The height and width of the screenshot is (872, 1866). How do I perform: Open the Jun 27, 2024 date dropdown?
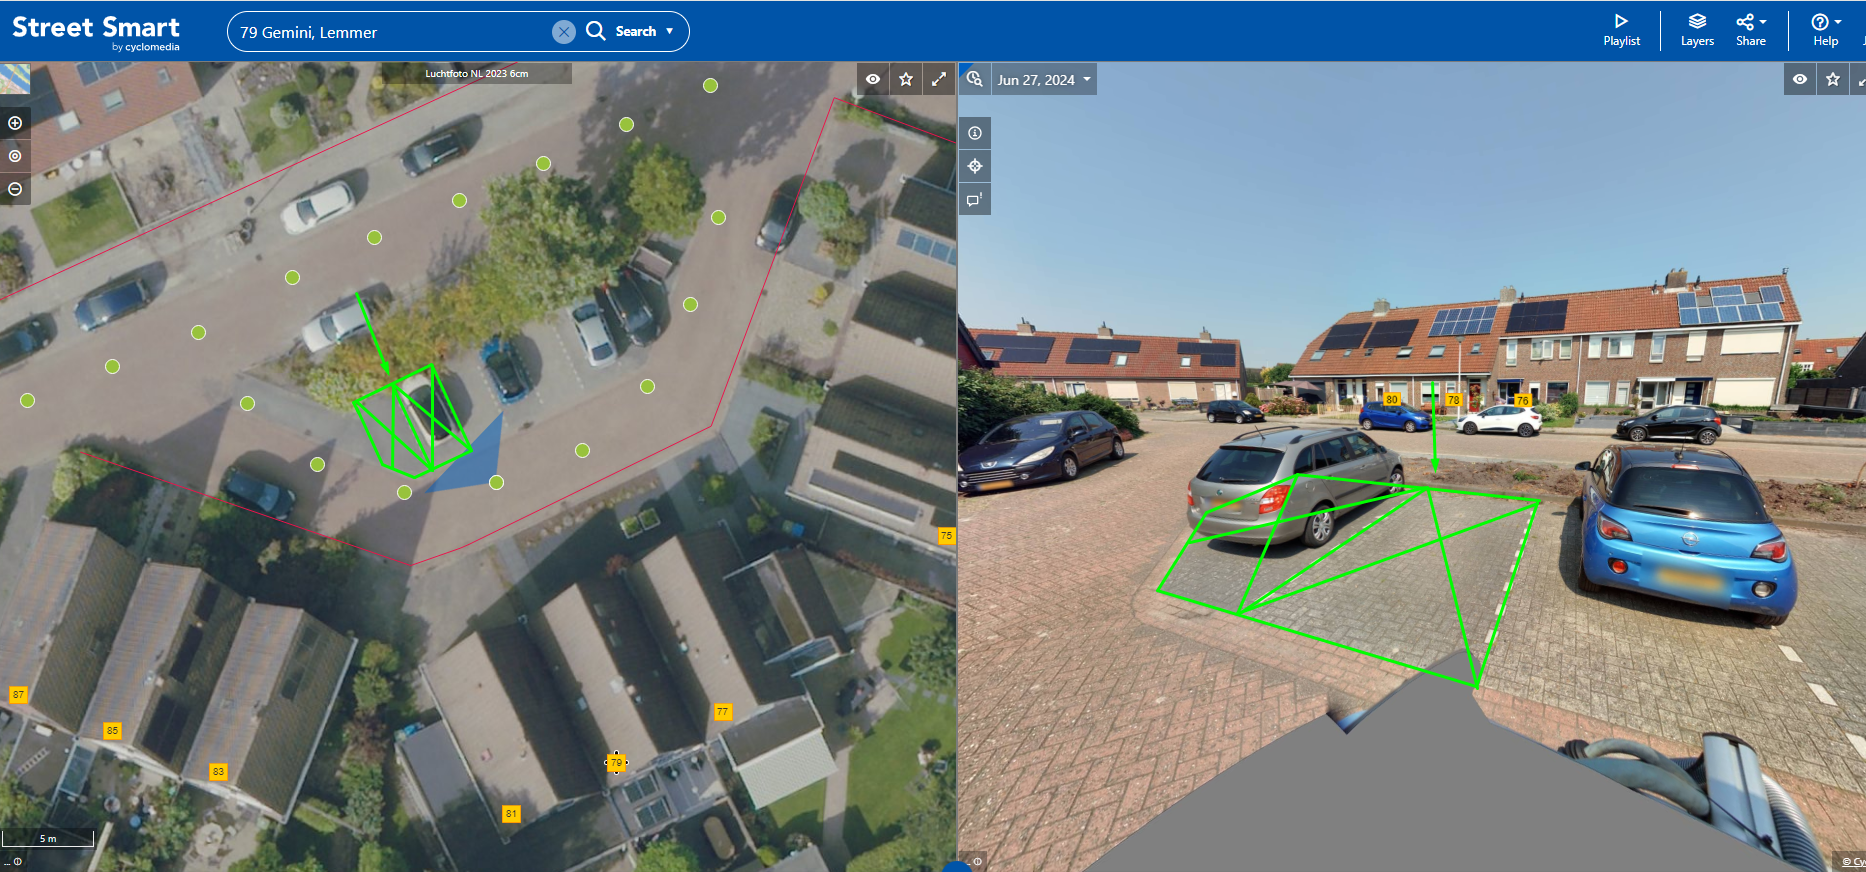[1044, 80]
